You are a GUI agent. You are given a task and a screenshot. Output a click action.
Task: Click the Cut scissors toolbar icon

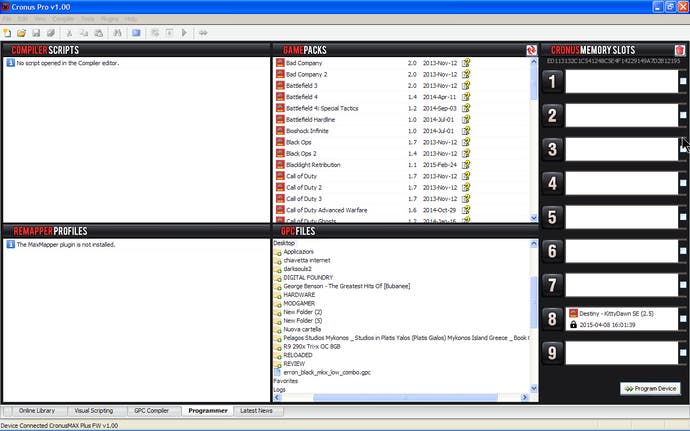[69, 33]
